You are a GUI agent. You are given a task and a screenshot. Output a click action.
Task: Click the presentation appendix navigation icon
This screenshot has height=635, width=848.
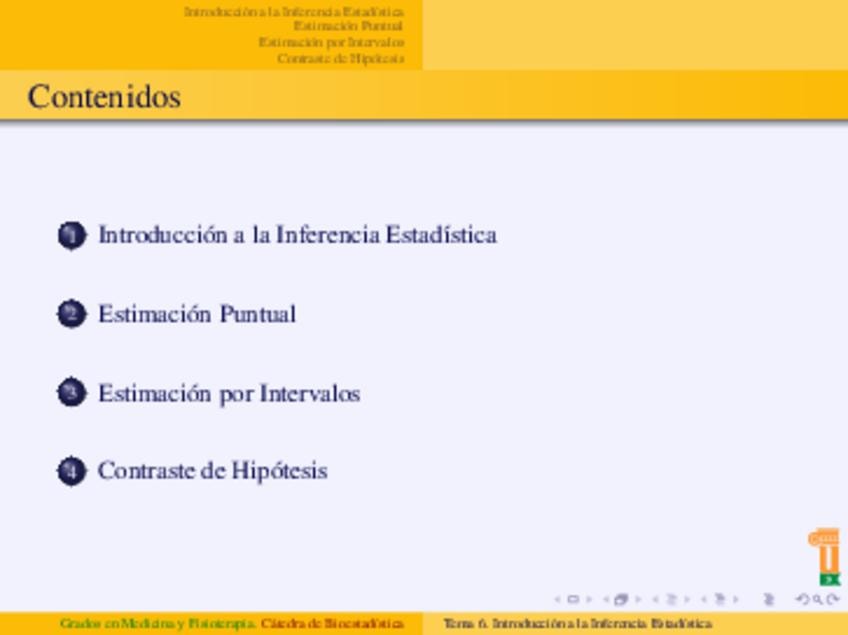tap(769, 599)
